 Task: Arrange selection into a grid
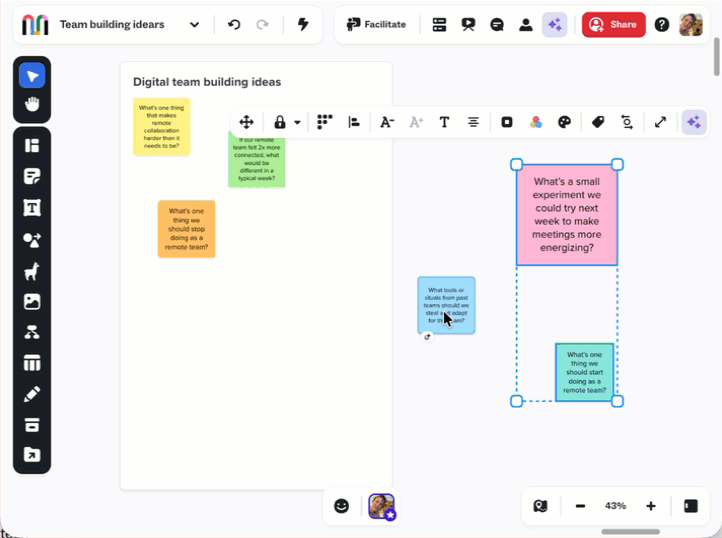[325, 122]
